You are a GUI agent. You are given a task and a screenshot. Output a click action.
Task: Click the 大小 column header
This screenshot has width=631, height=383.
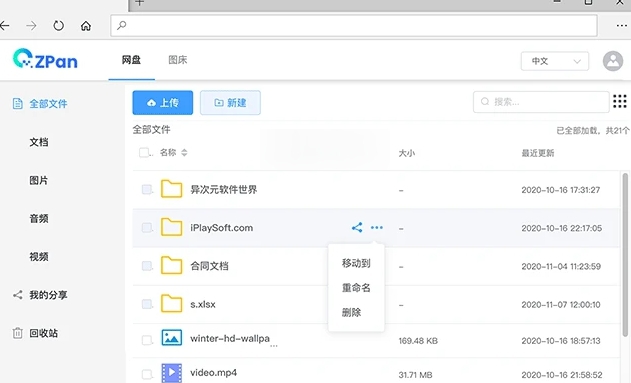[x=406, y=153]
